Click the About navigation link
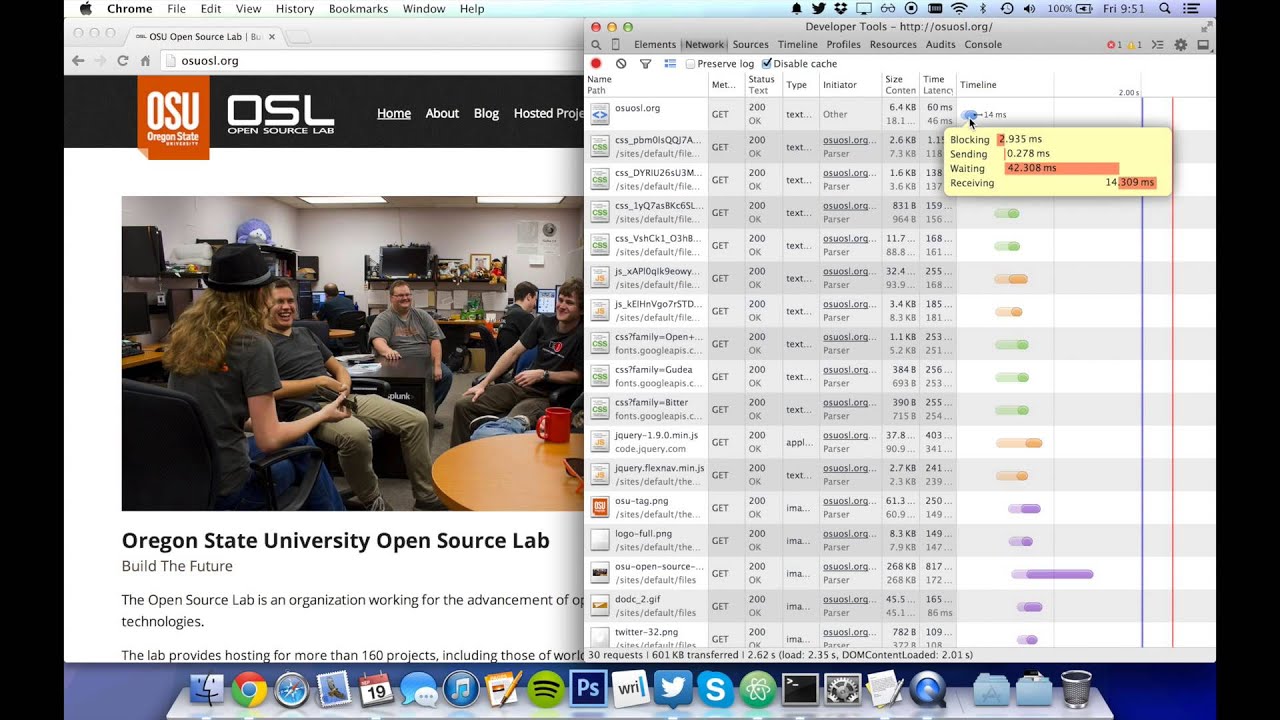 tap(442, 113)
